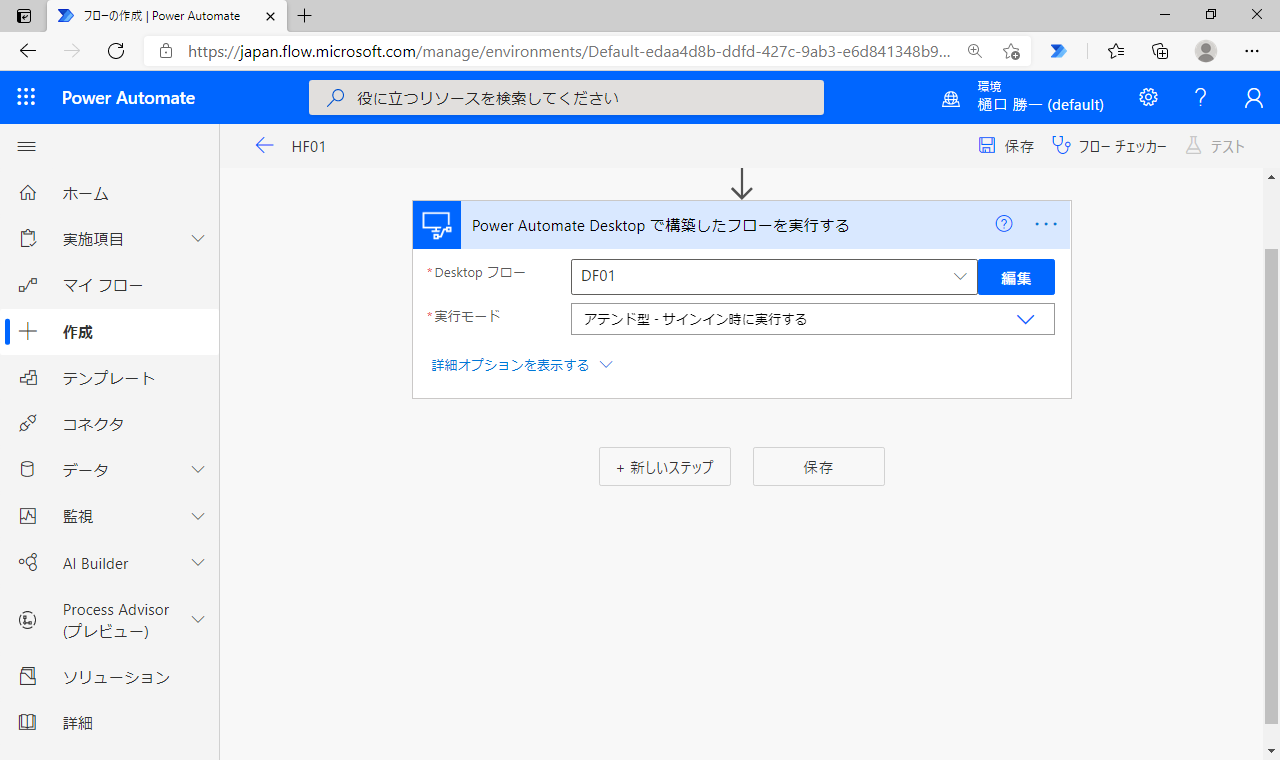Select コネクタ in the sidebar
The width and height of the screenshot is (1280, 760).
click(x=110, y=424)
